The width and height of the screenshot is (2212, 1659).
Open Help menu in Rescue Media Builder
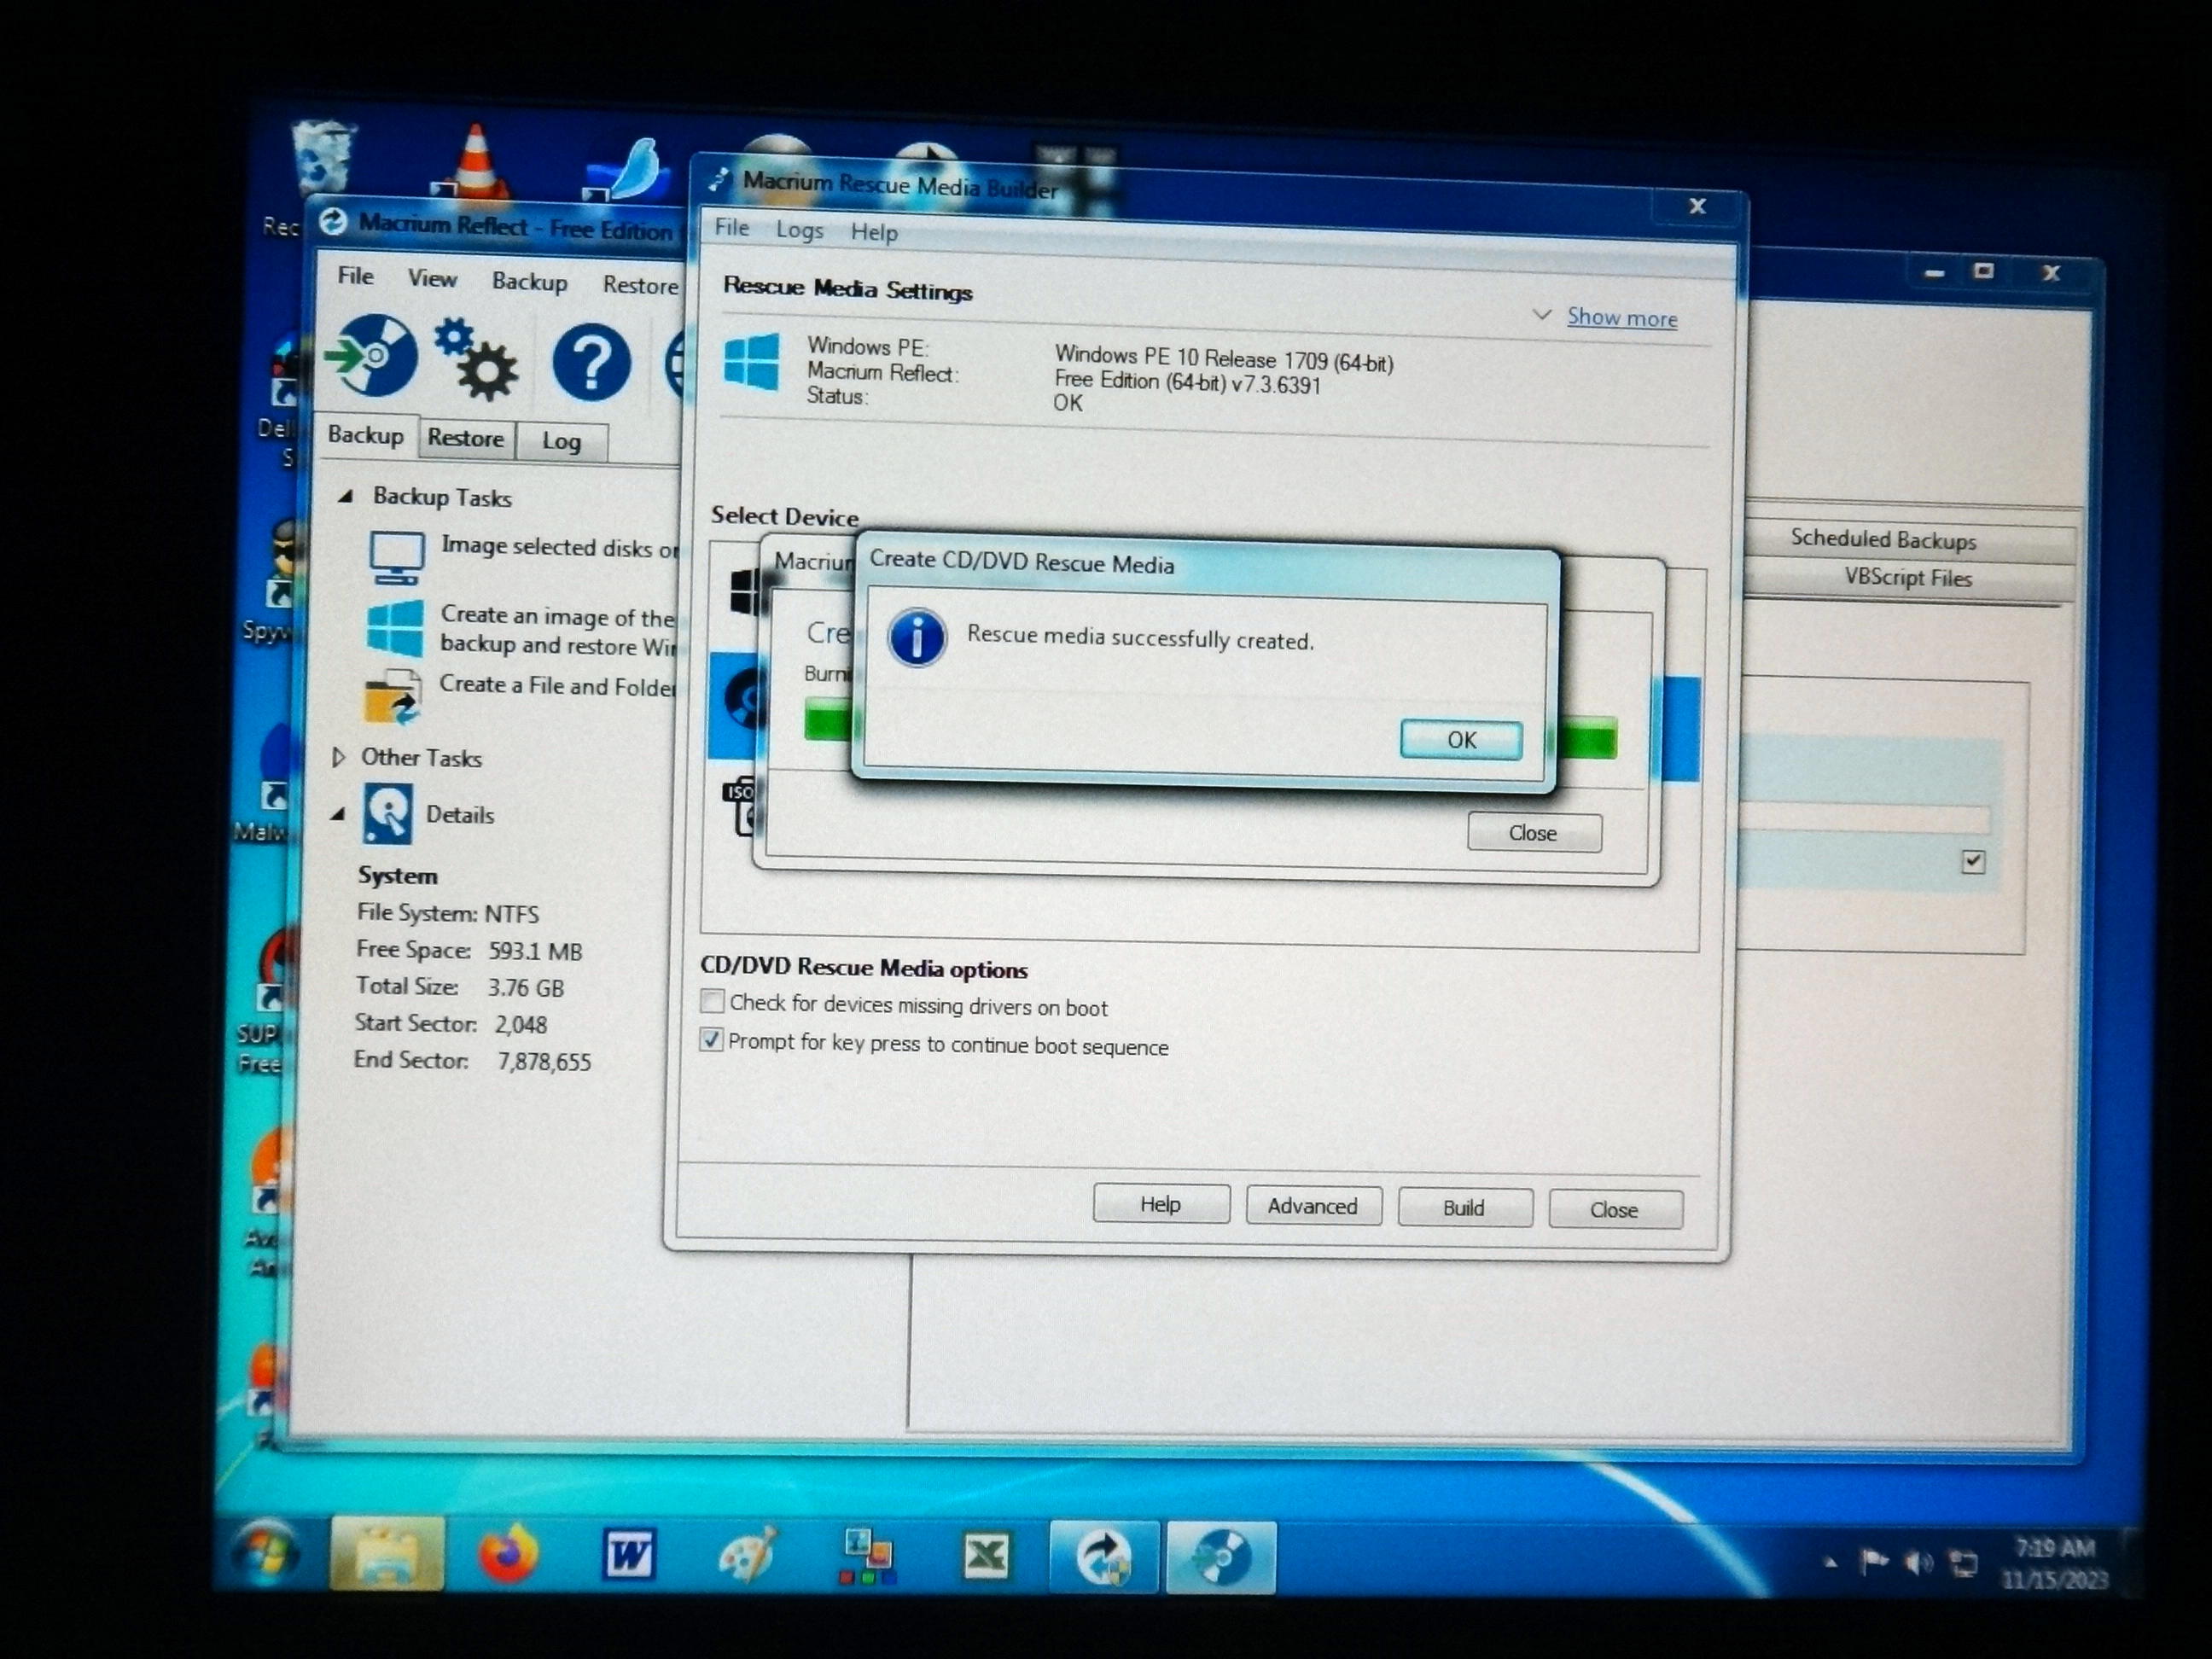(874, 232)
